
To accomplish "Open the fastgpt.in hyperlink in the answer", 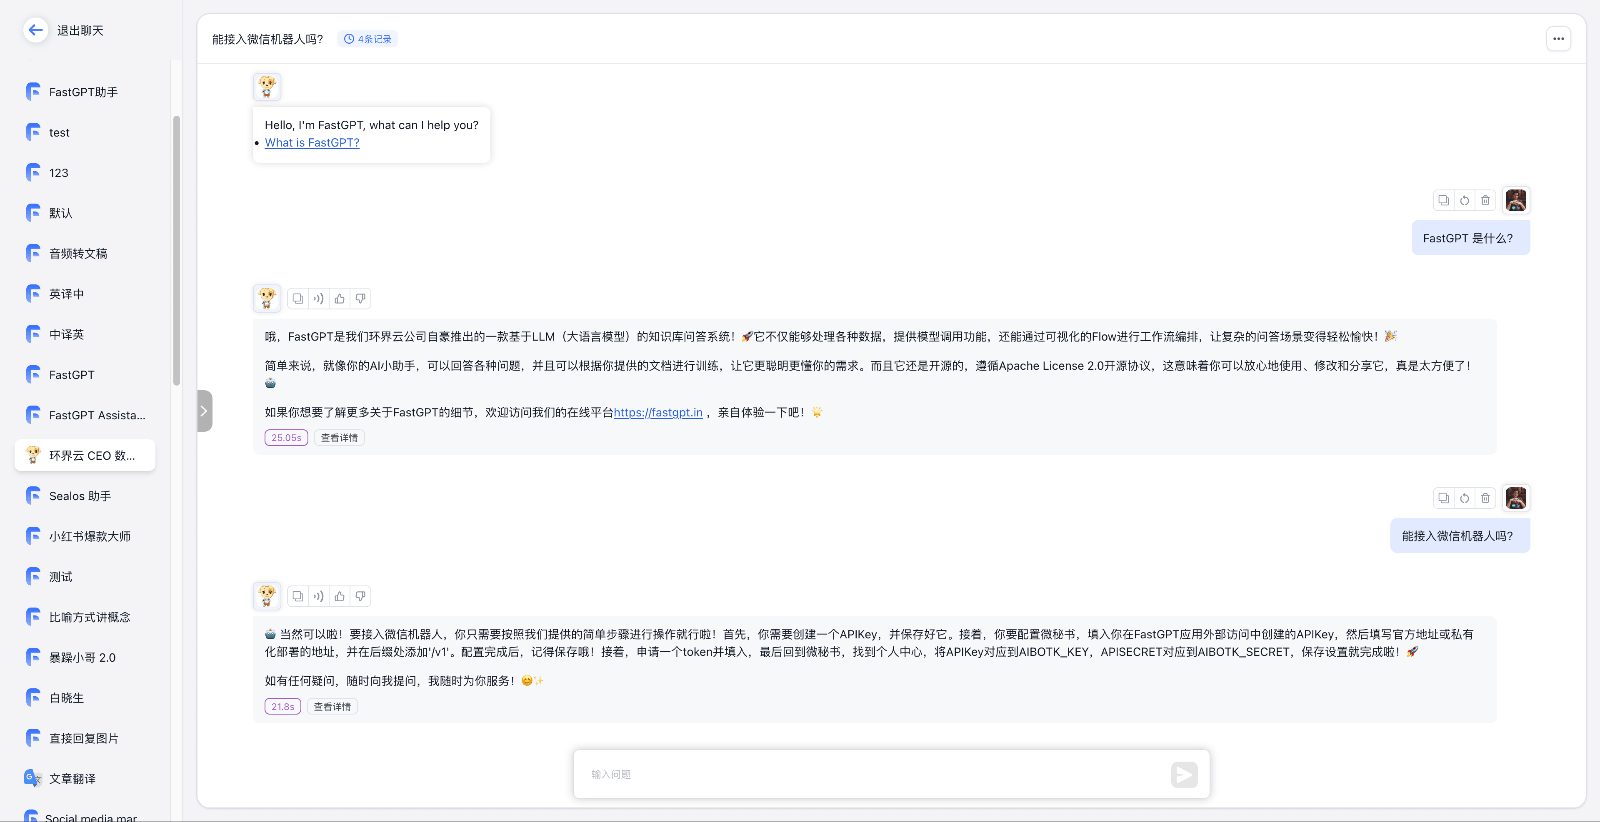I will point(658,412).
